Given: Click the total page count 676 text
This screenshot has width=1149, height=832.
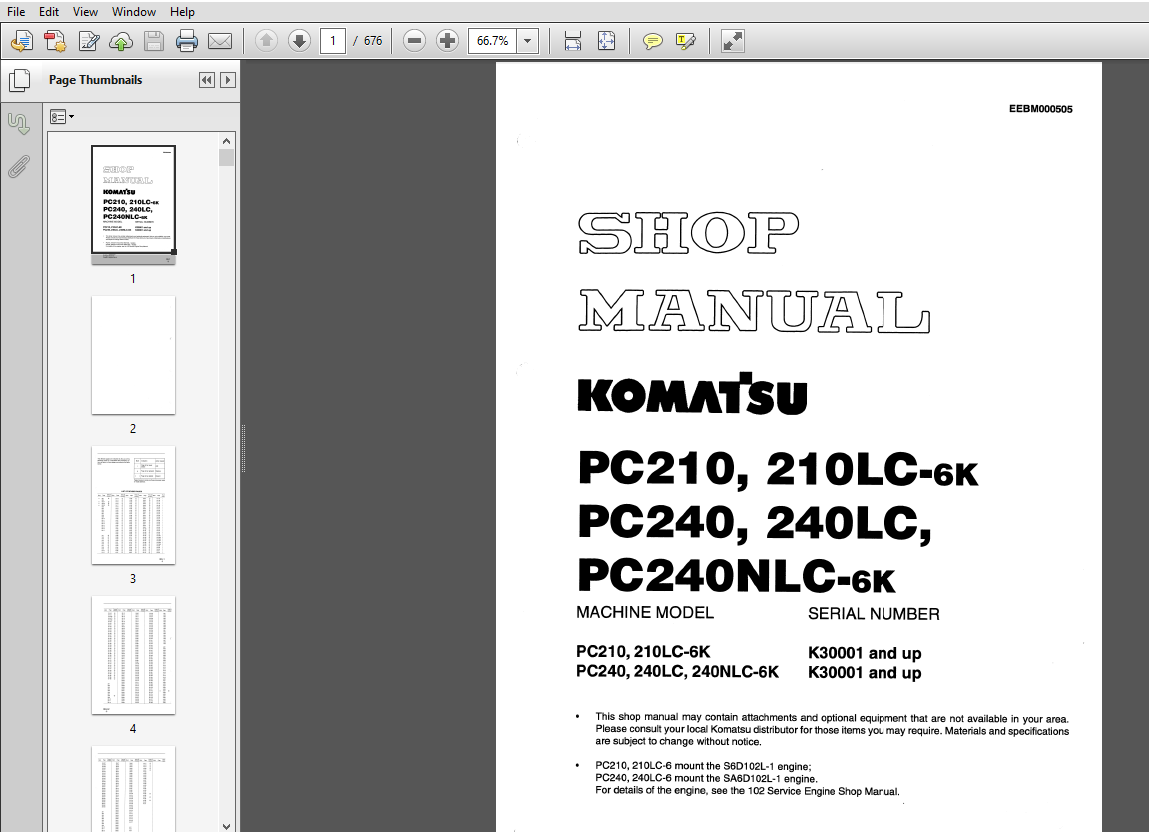Looking at the screenshot, I should point(373,41).
